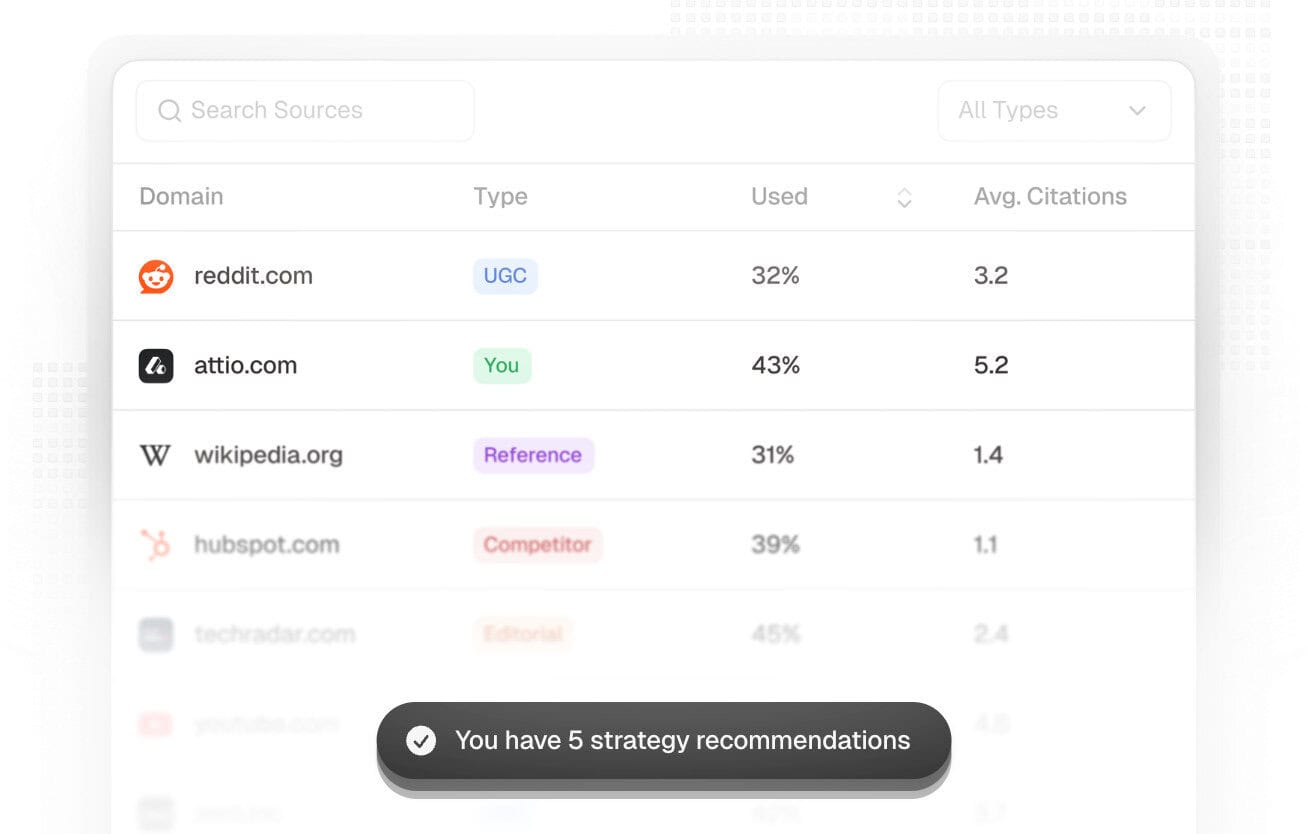Click the green You type tag
The width and height of the screenshot is (1308, 834).
[502, 365]
